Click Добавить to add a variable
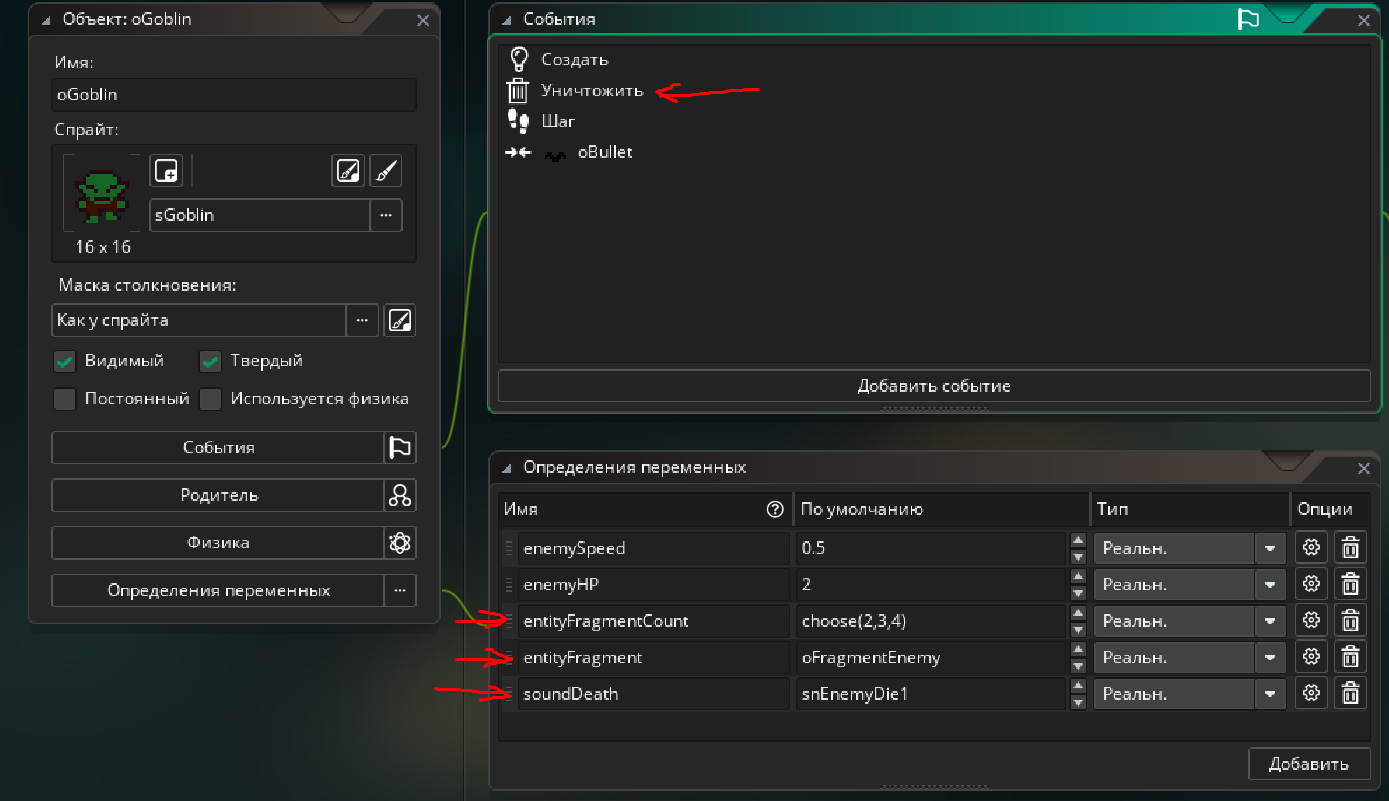Viewport: 1389px width, 801px height. (1308, 764)
